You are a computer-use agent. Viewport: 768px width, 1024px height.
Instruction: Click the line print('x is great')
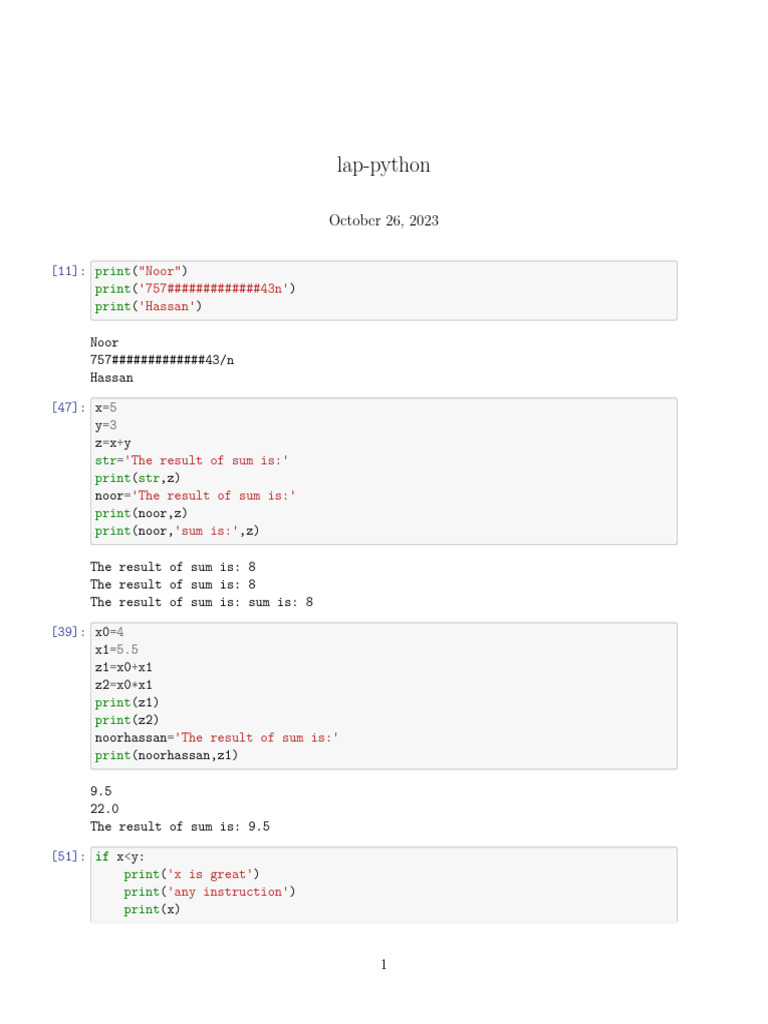pos(191,874)
